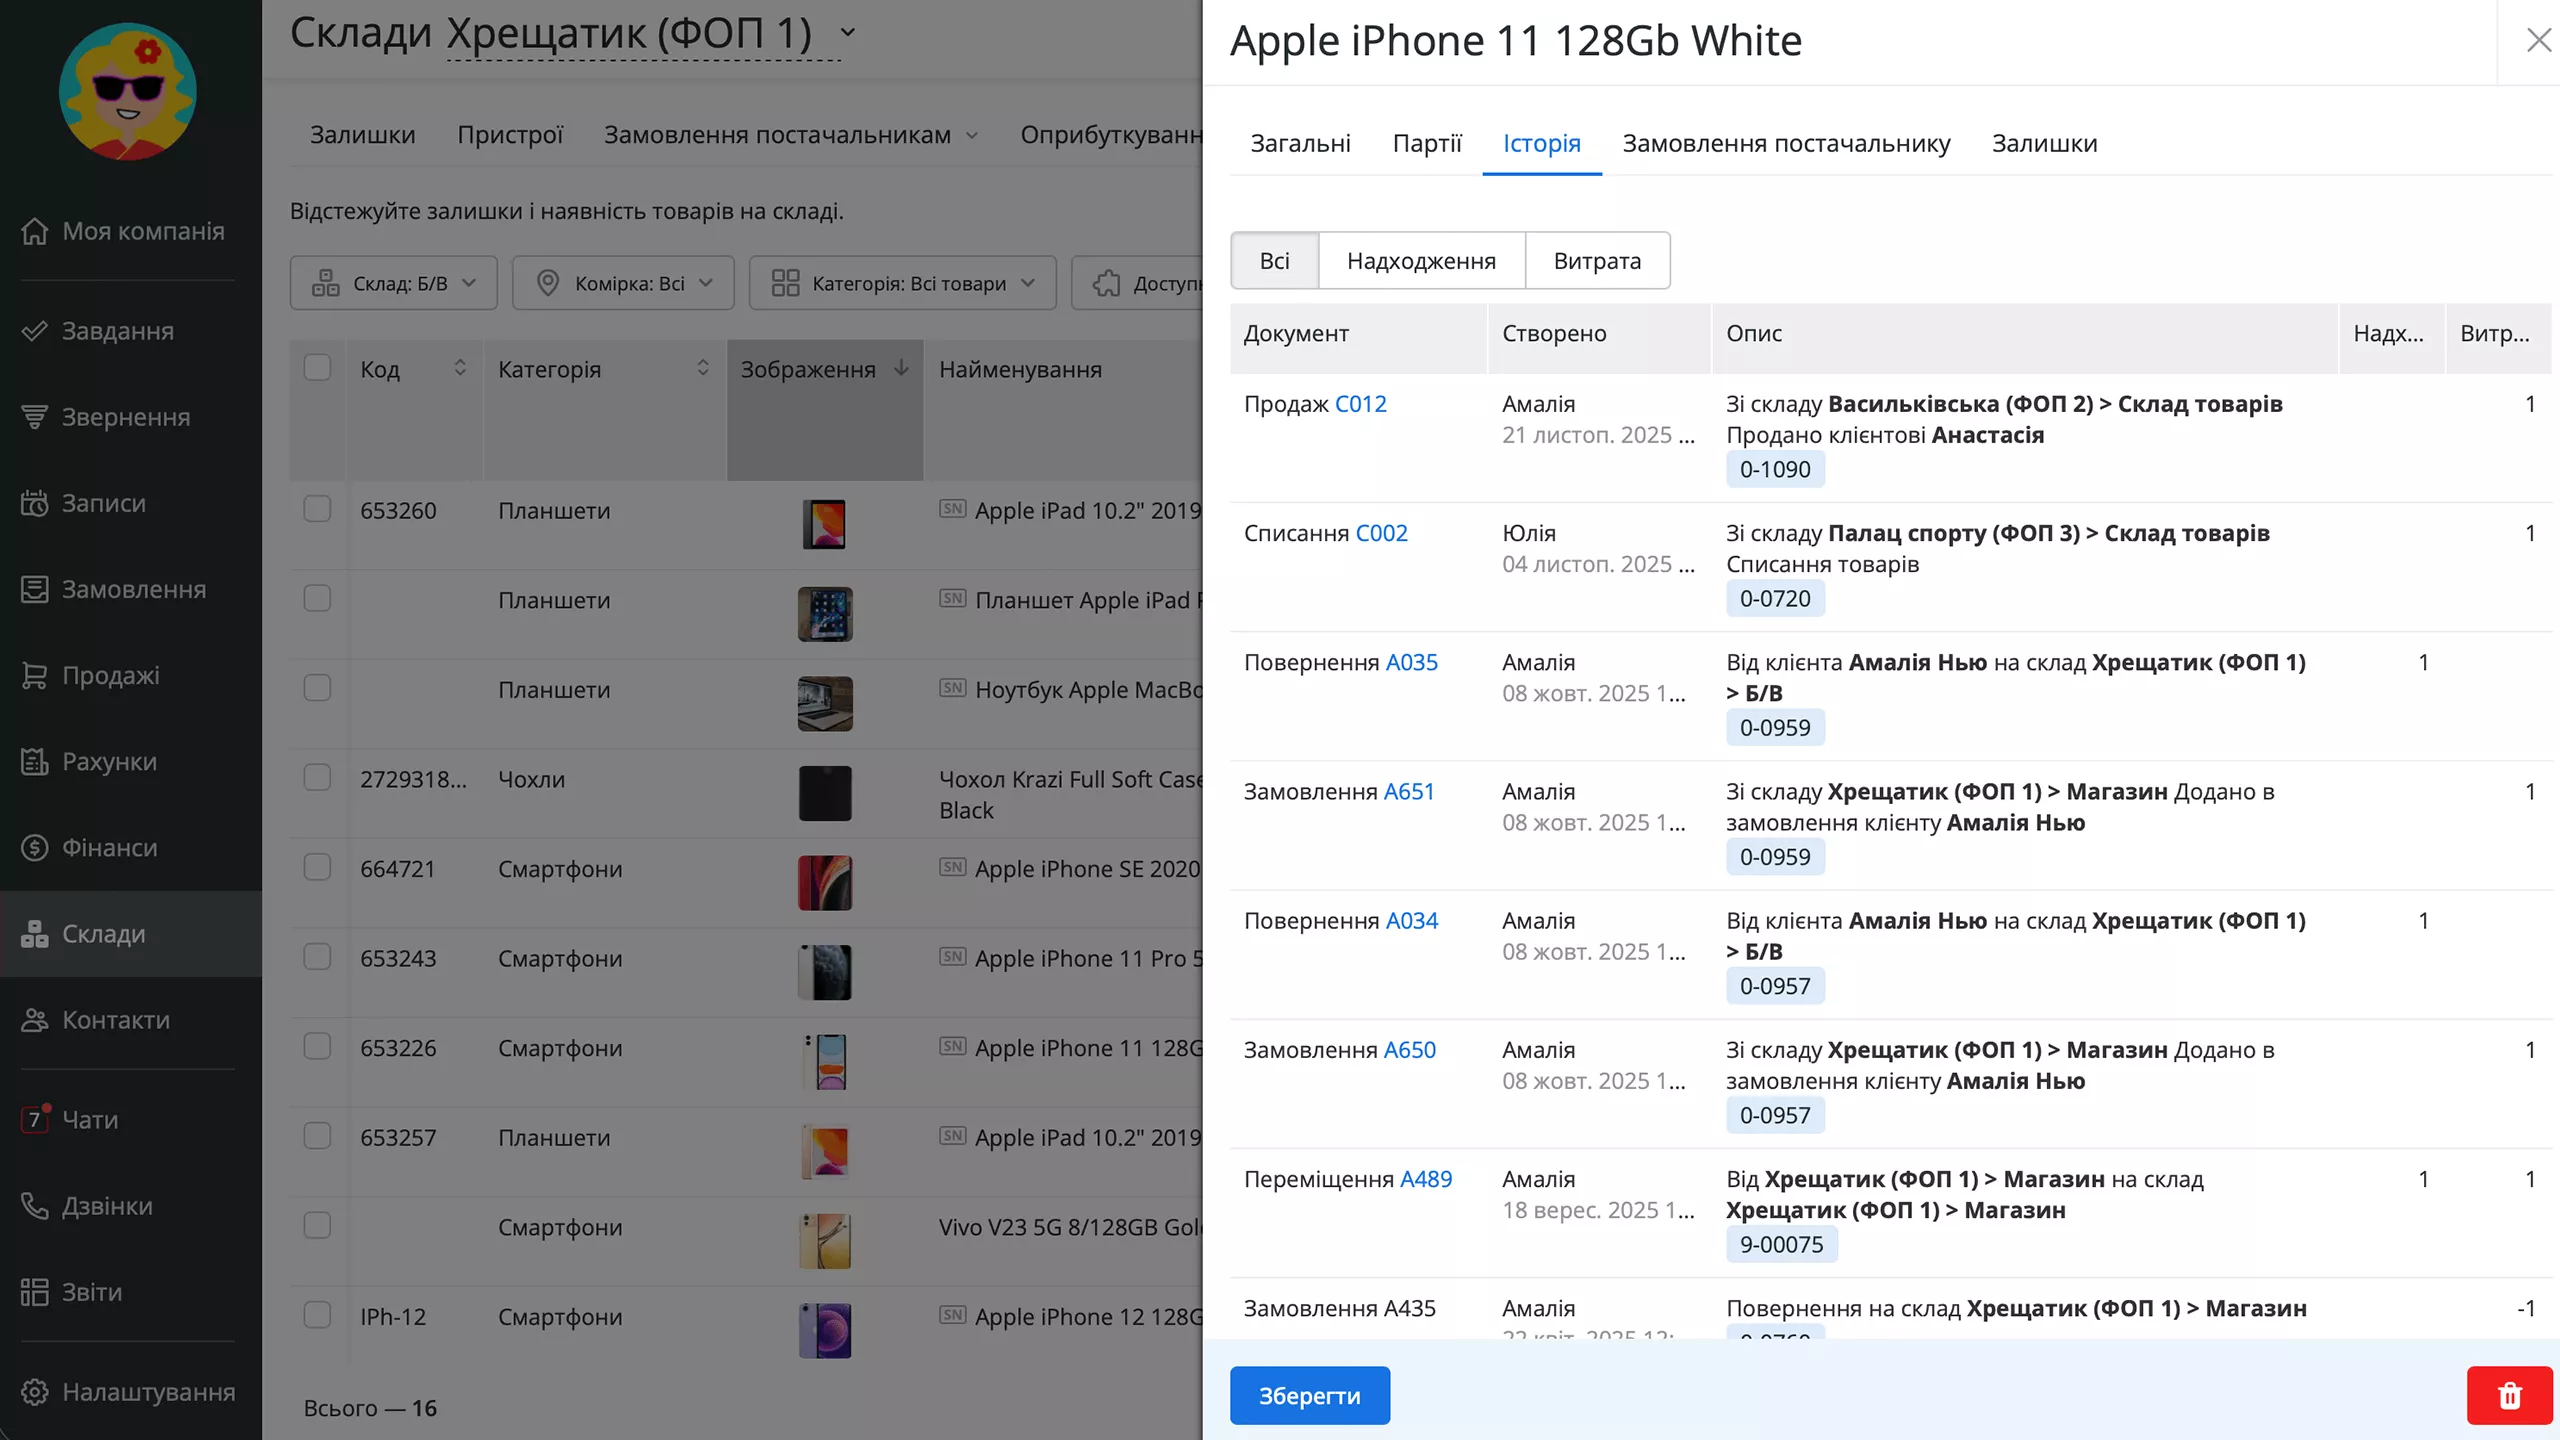Open the Замовлення постачальнику tab
This screenshot has height=1440, width=2560.
click(1786, 143)
